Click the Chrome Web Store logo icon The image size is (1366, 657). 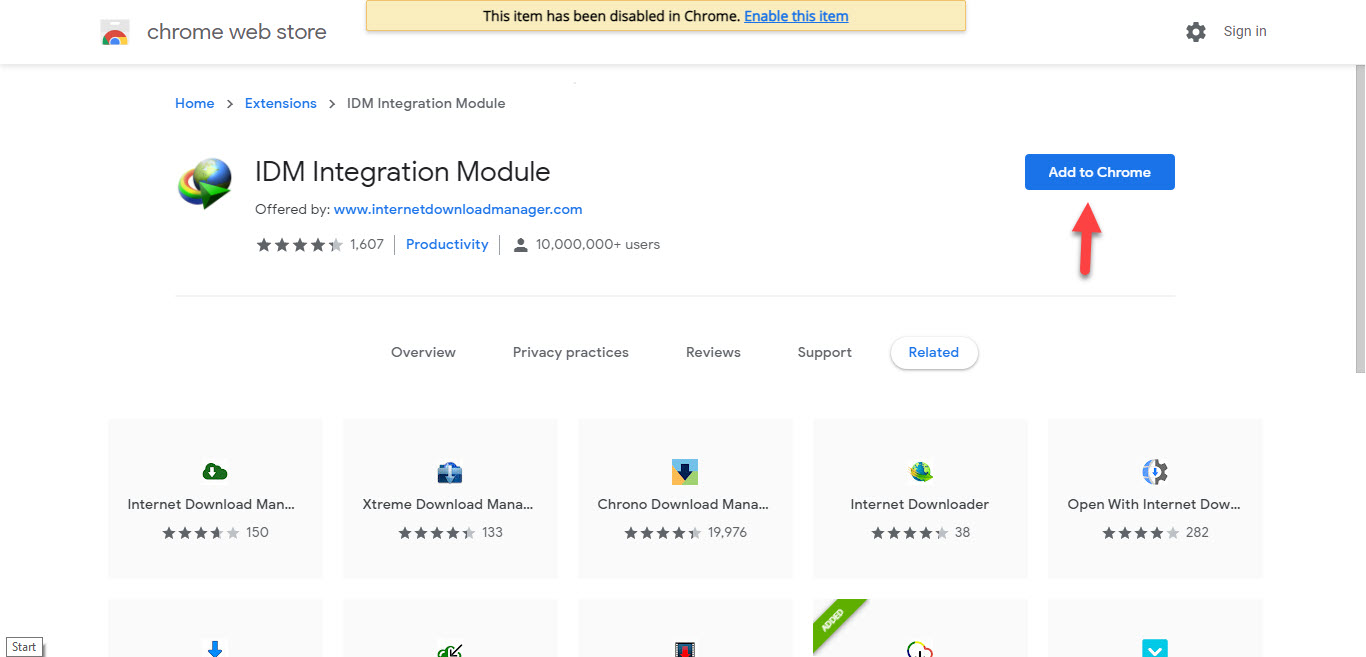pos(115,33)
